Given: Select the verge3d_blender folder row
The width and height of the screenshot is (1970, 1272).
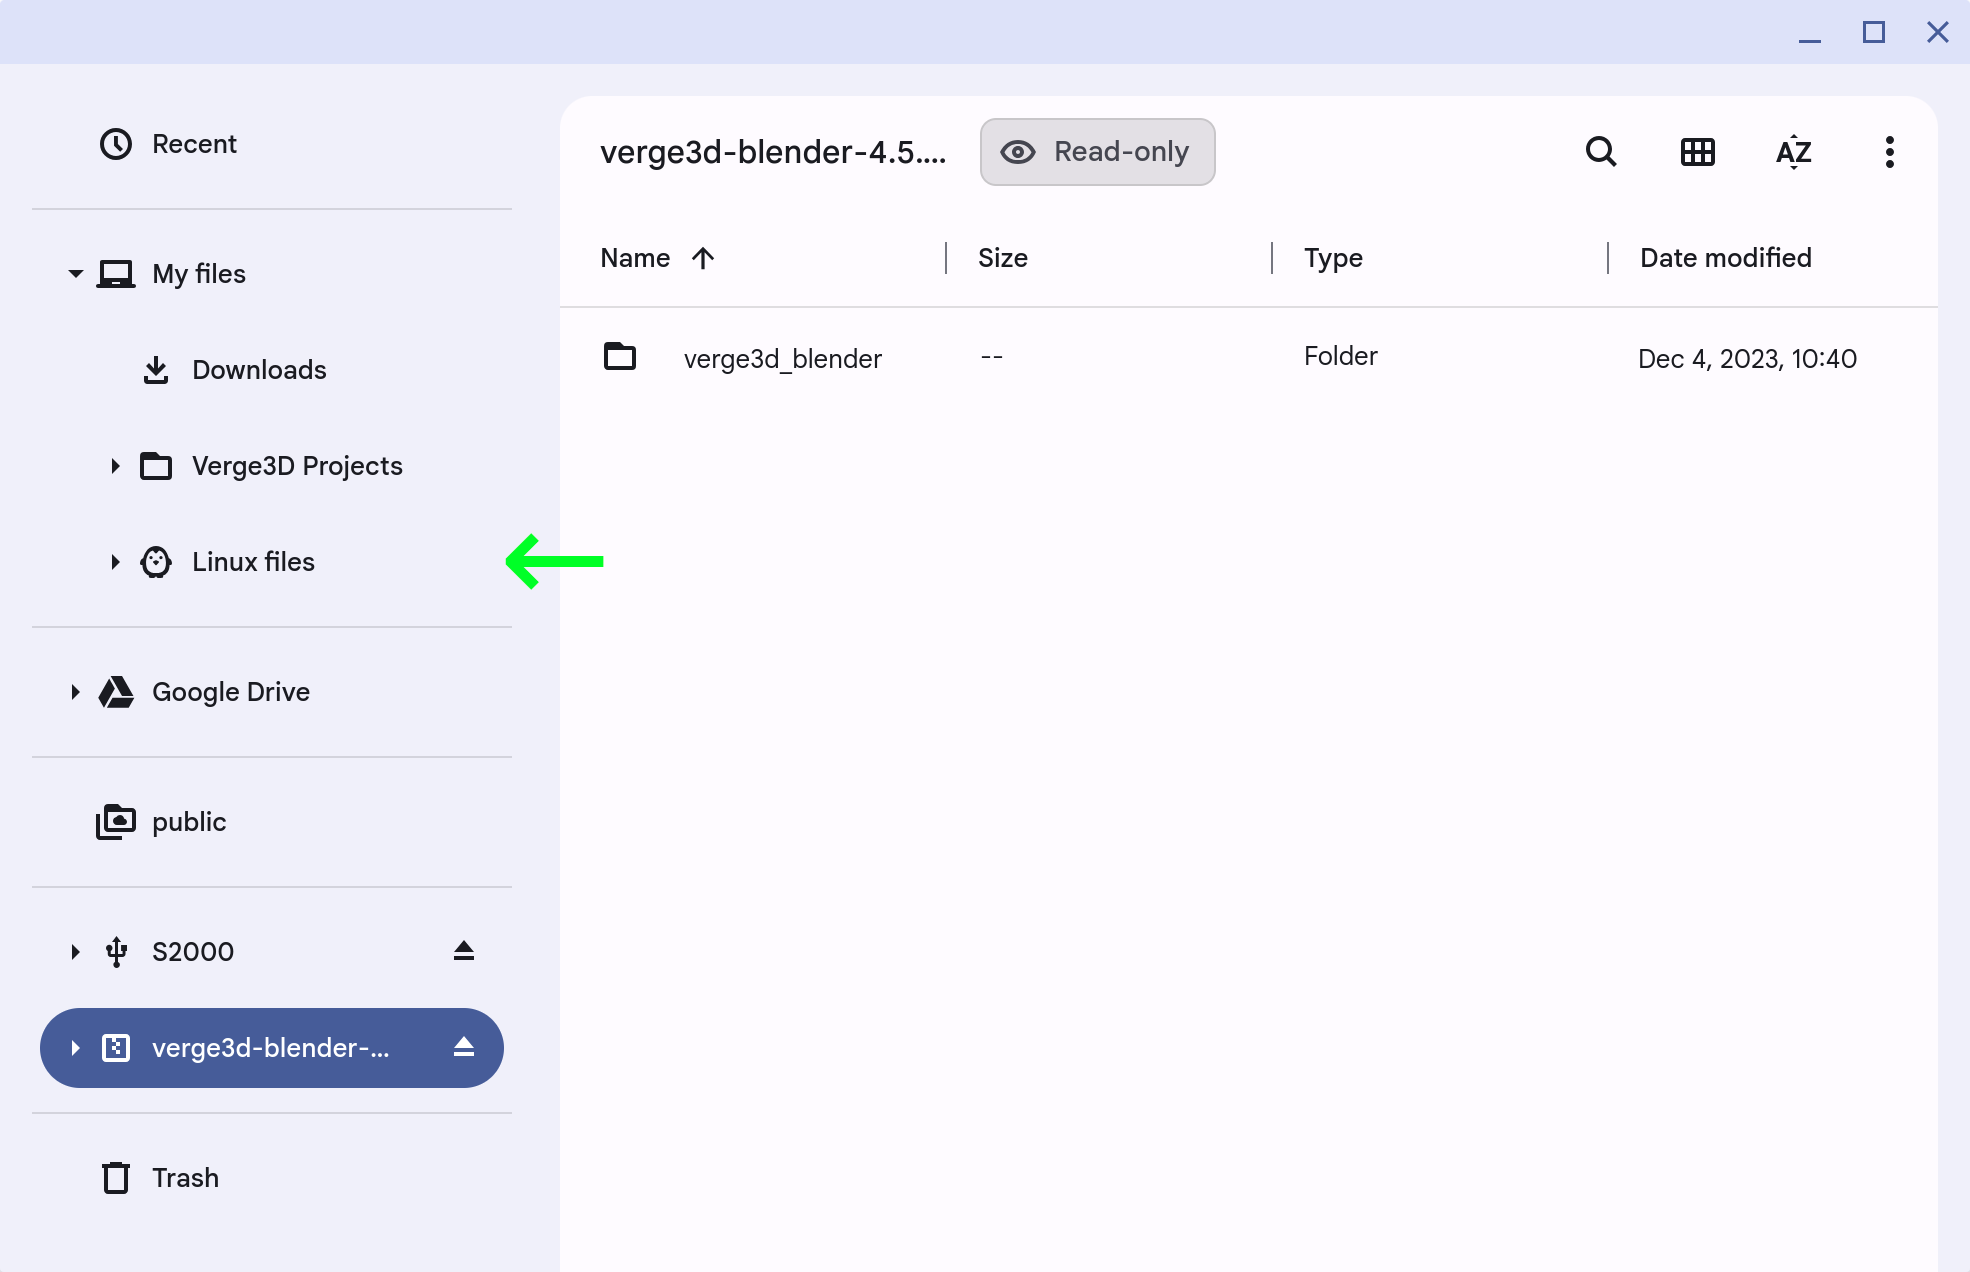Looking at the screenshot, I should tap(1248, 357).
